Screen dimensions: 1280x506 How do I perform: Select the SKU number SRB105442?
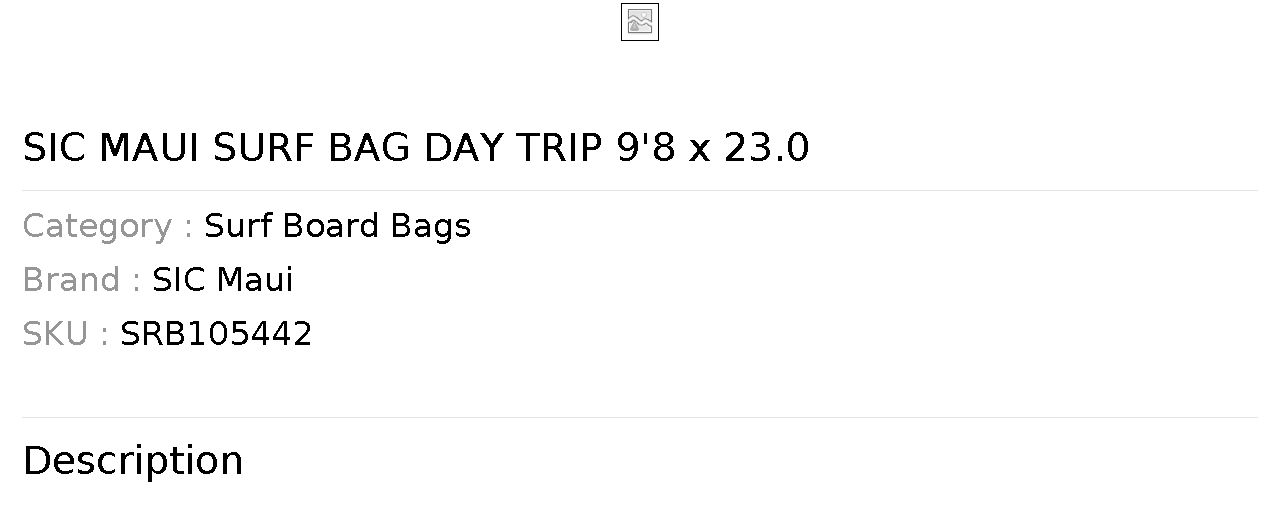(x=216, y=334)
